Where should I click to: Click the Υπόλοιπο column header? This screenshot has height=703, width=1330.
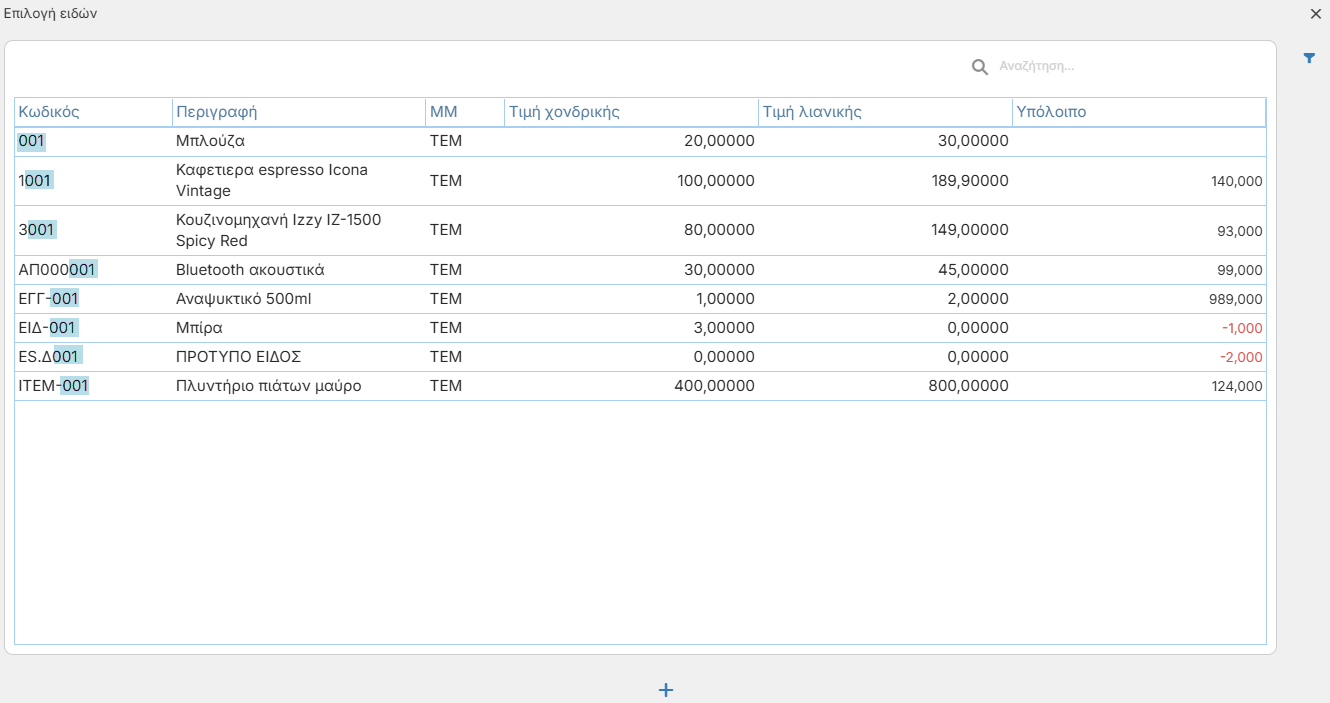coord(1139,112)
